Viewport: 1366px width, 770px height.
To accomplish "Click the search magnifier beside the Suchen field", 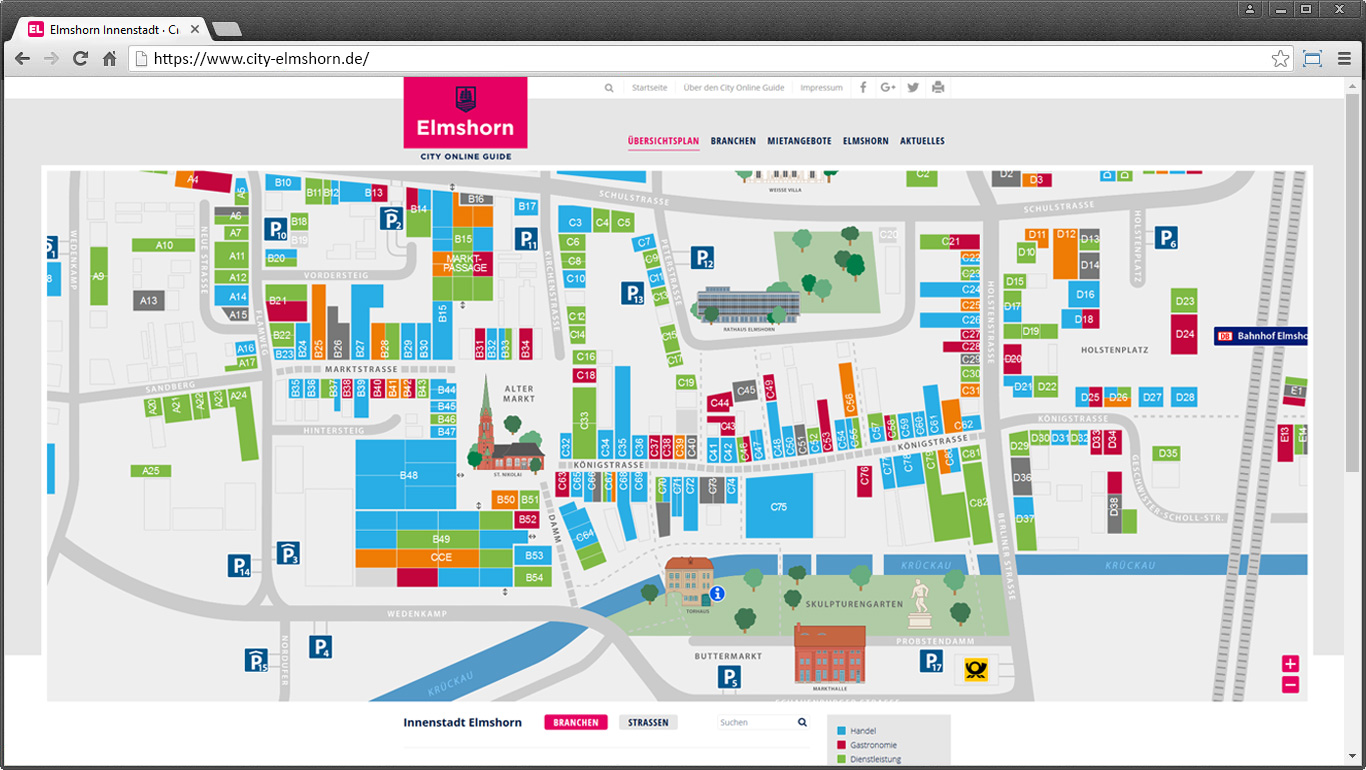I will pyautogui.click(x=802, y=722).
